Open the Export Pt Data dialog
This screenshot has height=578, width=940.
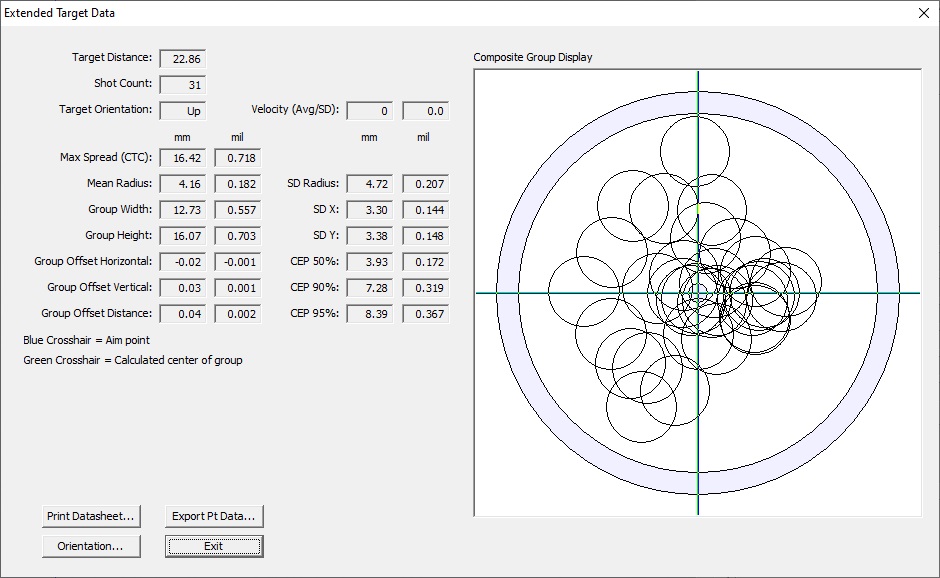point(214,516)
